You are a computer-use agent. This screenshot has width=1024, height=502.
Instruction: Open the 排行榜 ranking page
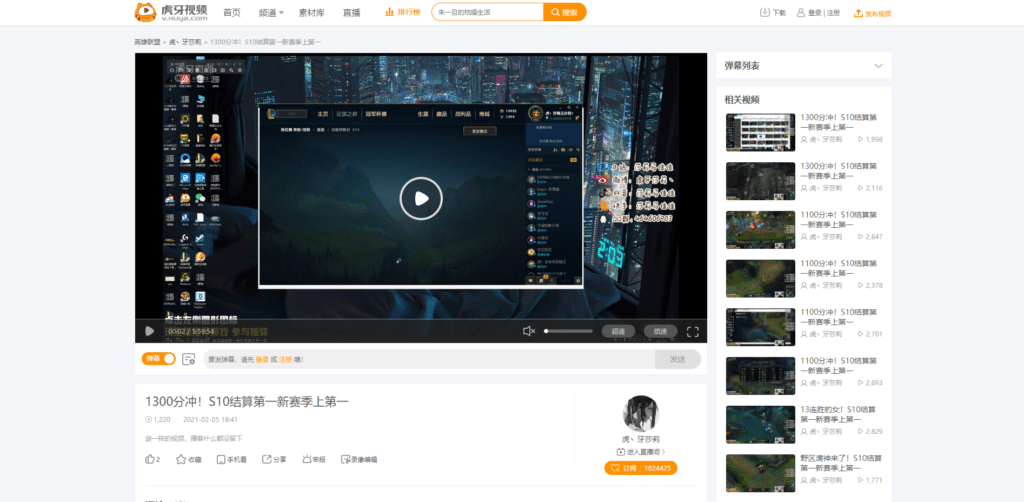point(403,12)
